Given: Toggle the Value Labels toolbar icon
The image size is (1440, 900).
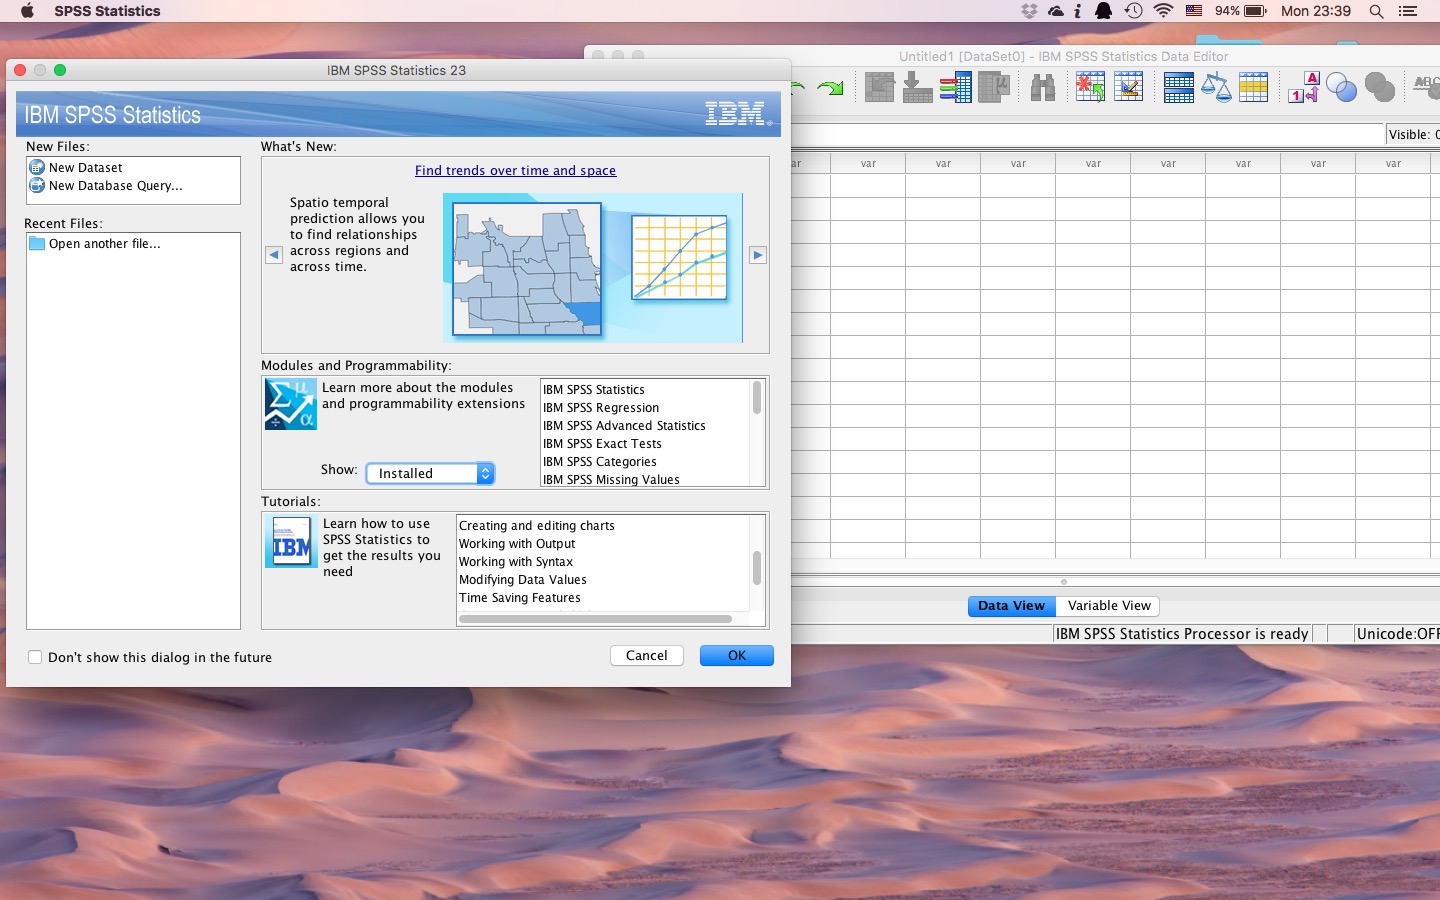Looking at the screenshot, I should tap(1304, 88).
